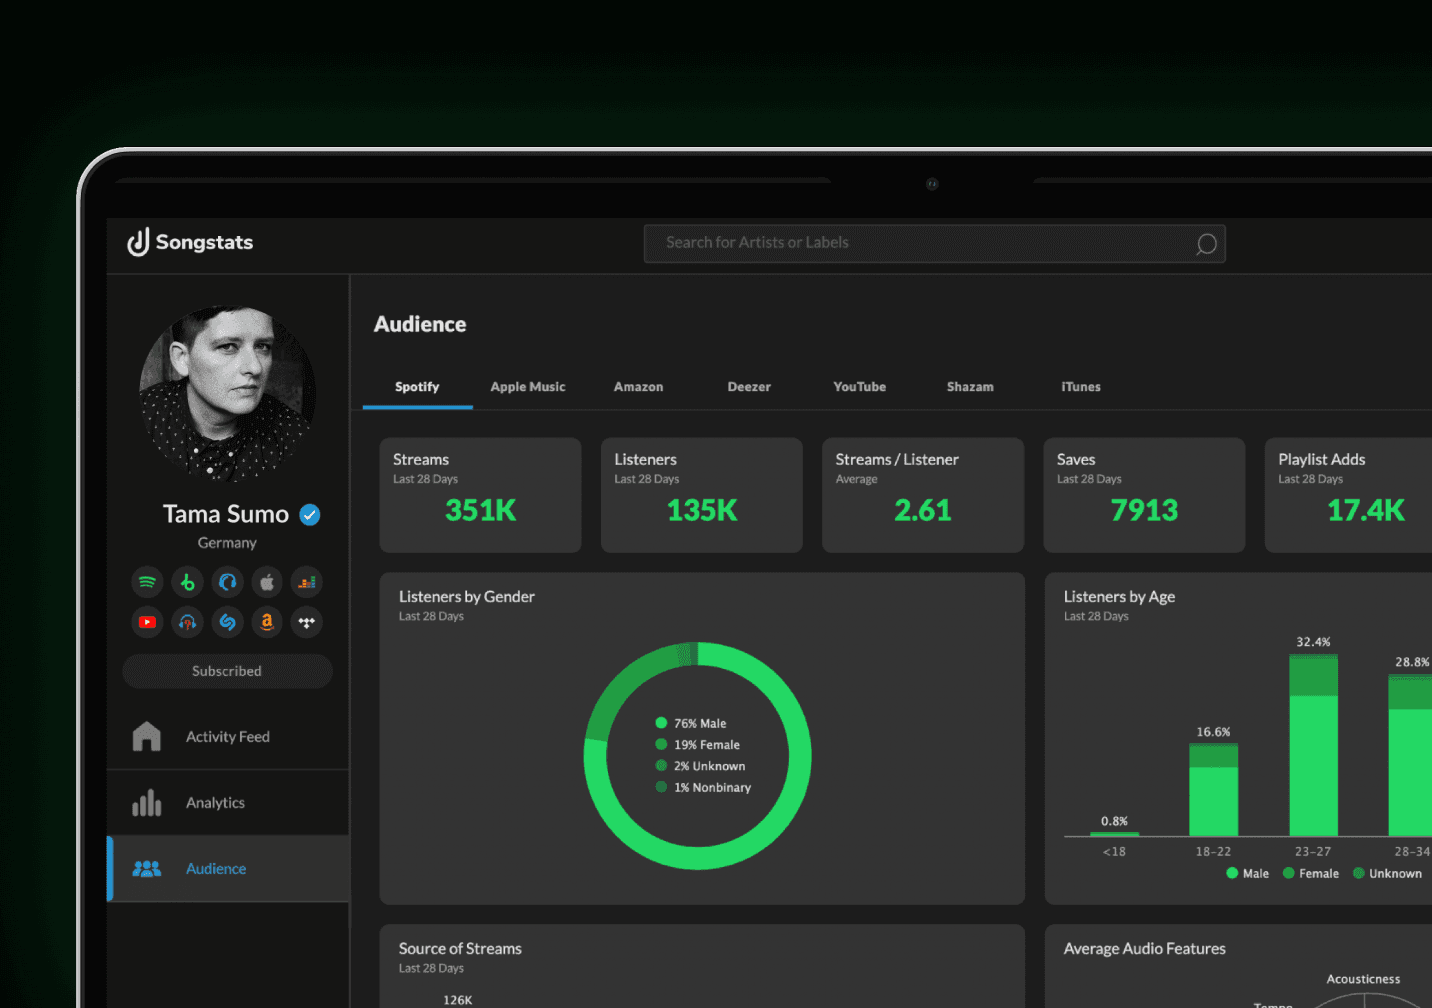
Task: Click the Streams / Listener 2.61 card
Action: coord(923,495)
